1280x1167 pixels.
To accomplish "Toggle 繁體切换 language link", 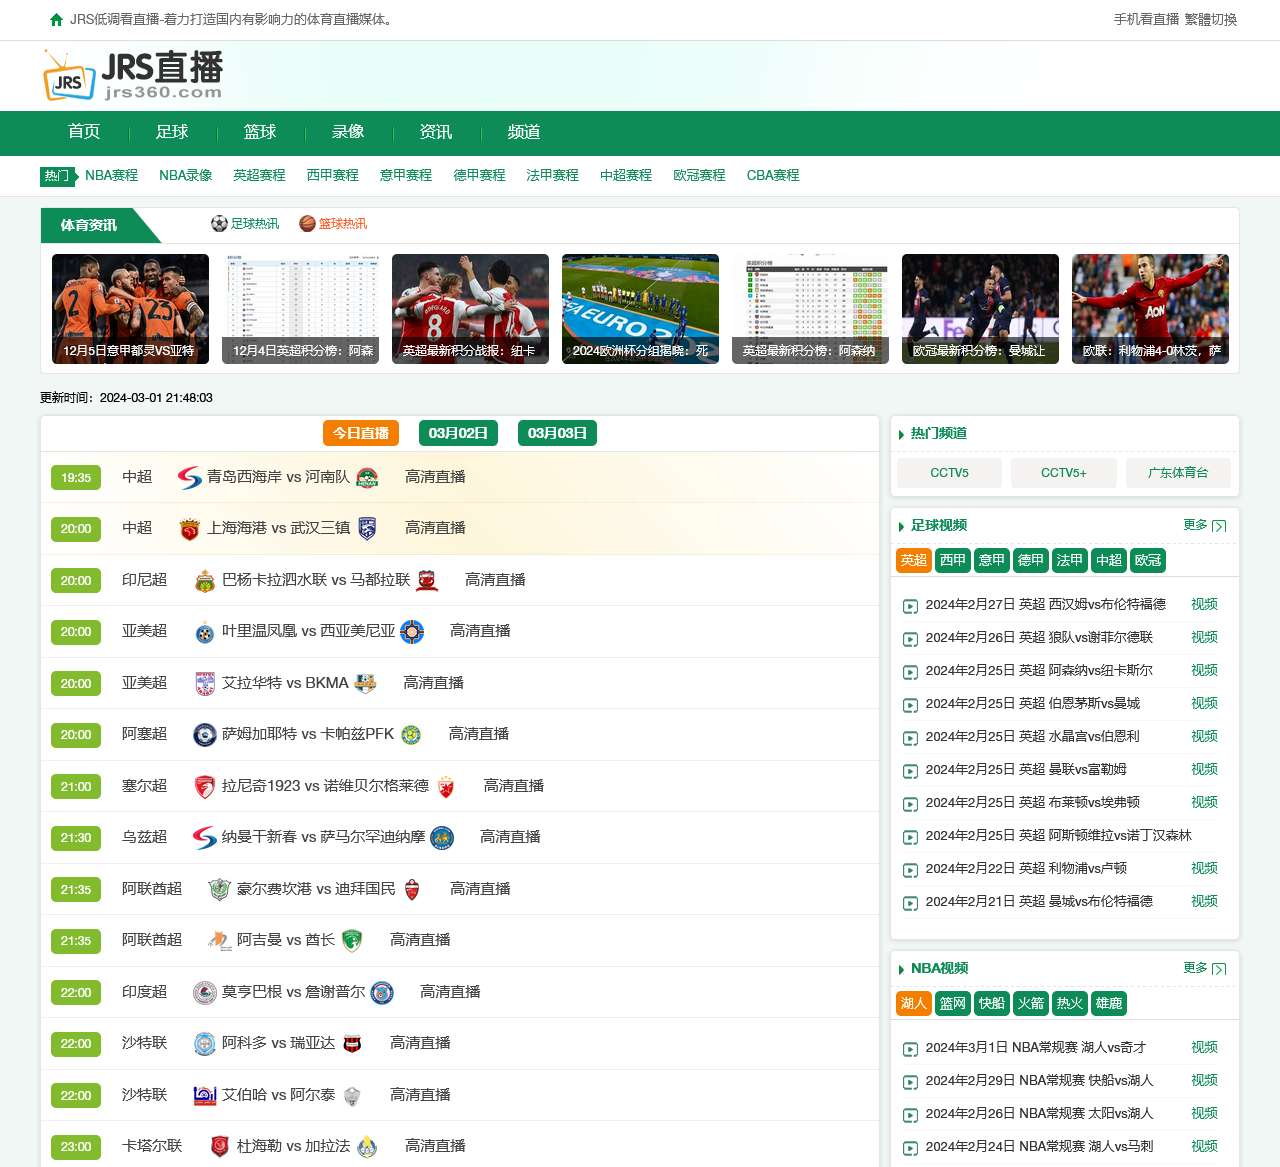I will 1211,19.
